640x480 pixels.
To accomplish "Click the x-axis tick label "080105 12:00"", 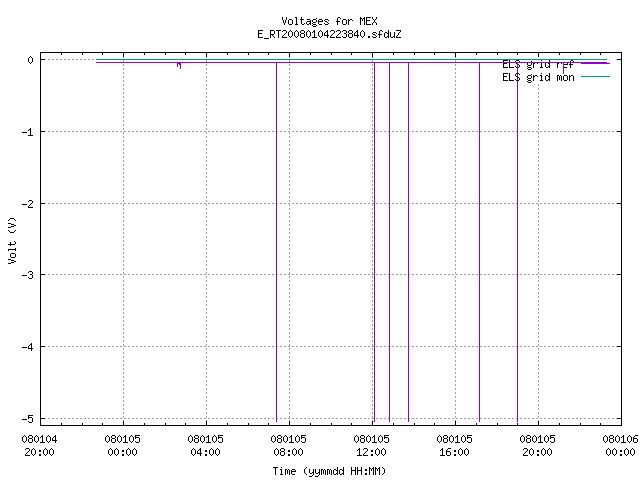I will tap(371, 446).
